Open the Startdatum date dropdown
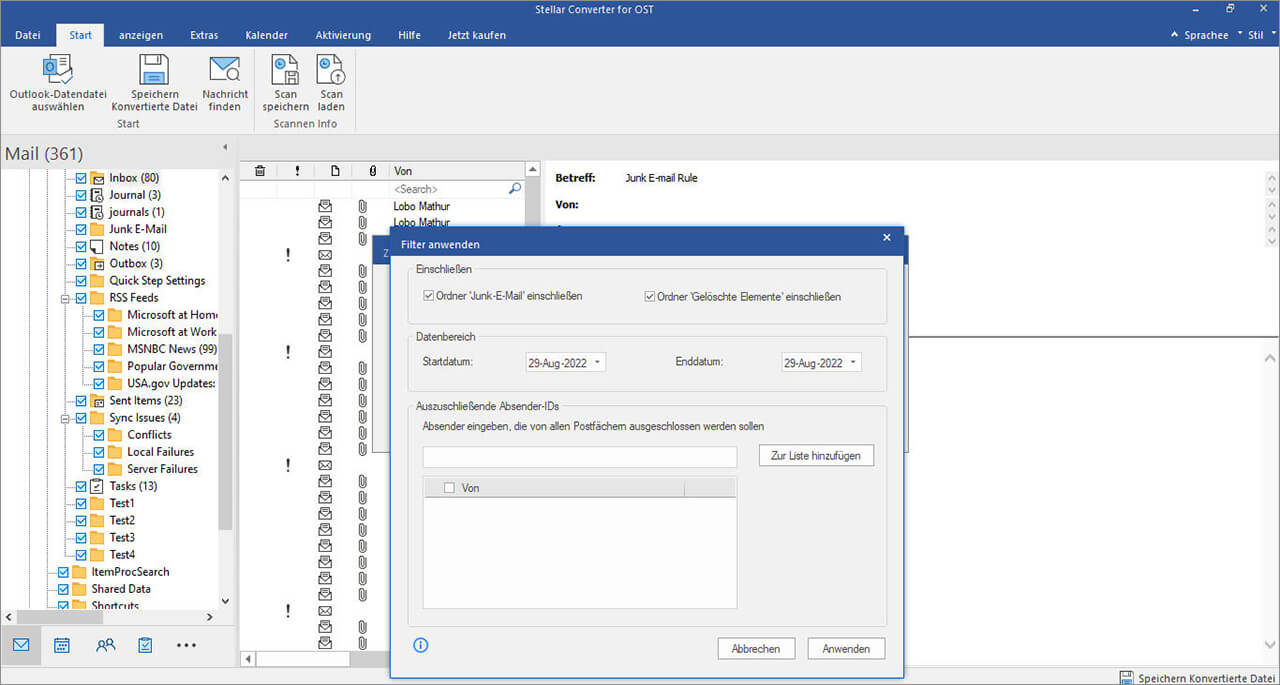1280x685 pixels. 598,362
